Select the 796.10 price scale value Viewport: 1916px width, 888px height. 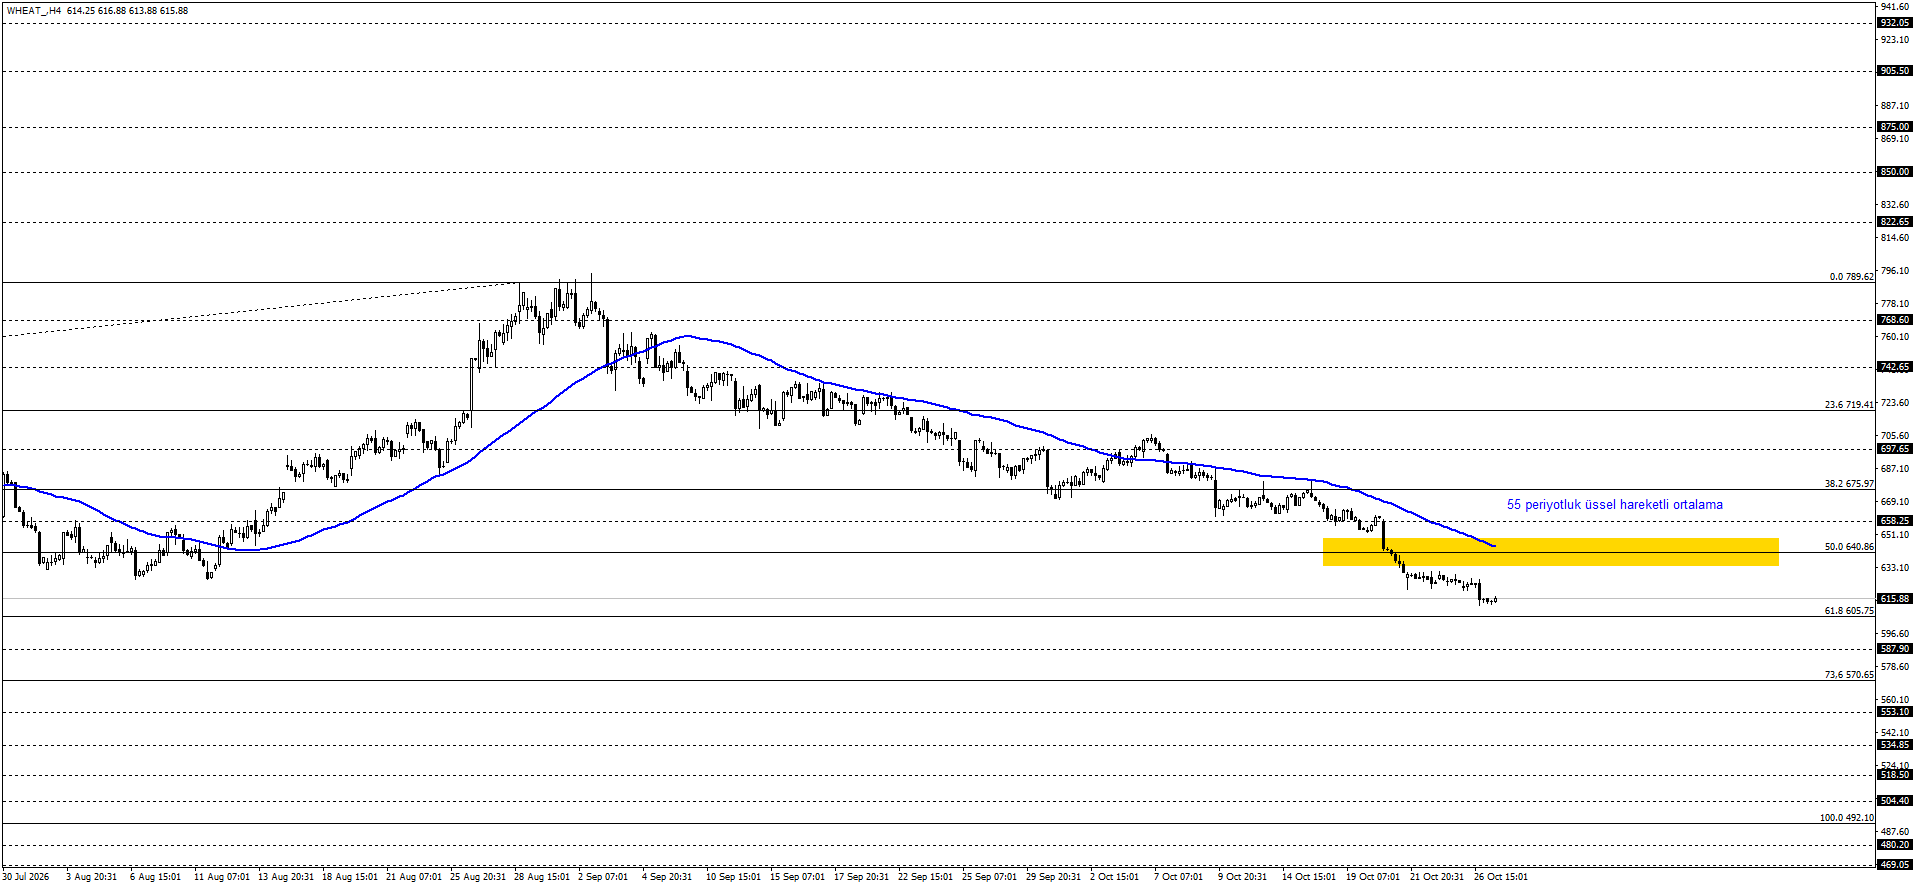[1895, 271]
